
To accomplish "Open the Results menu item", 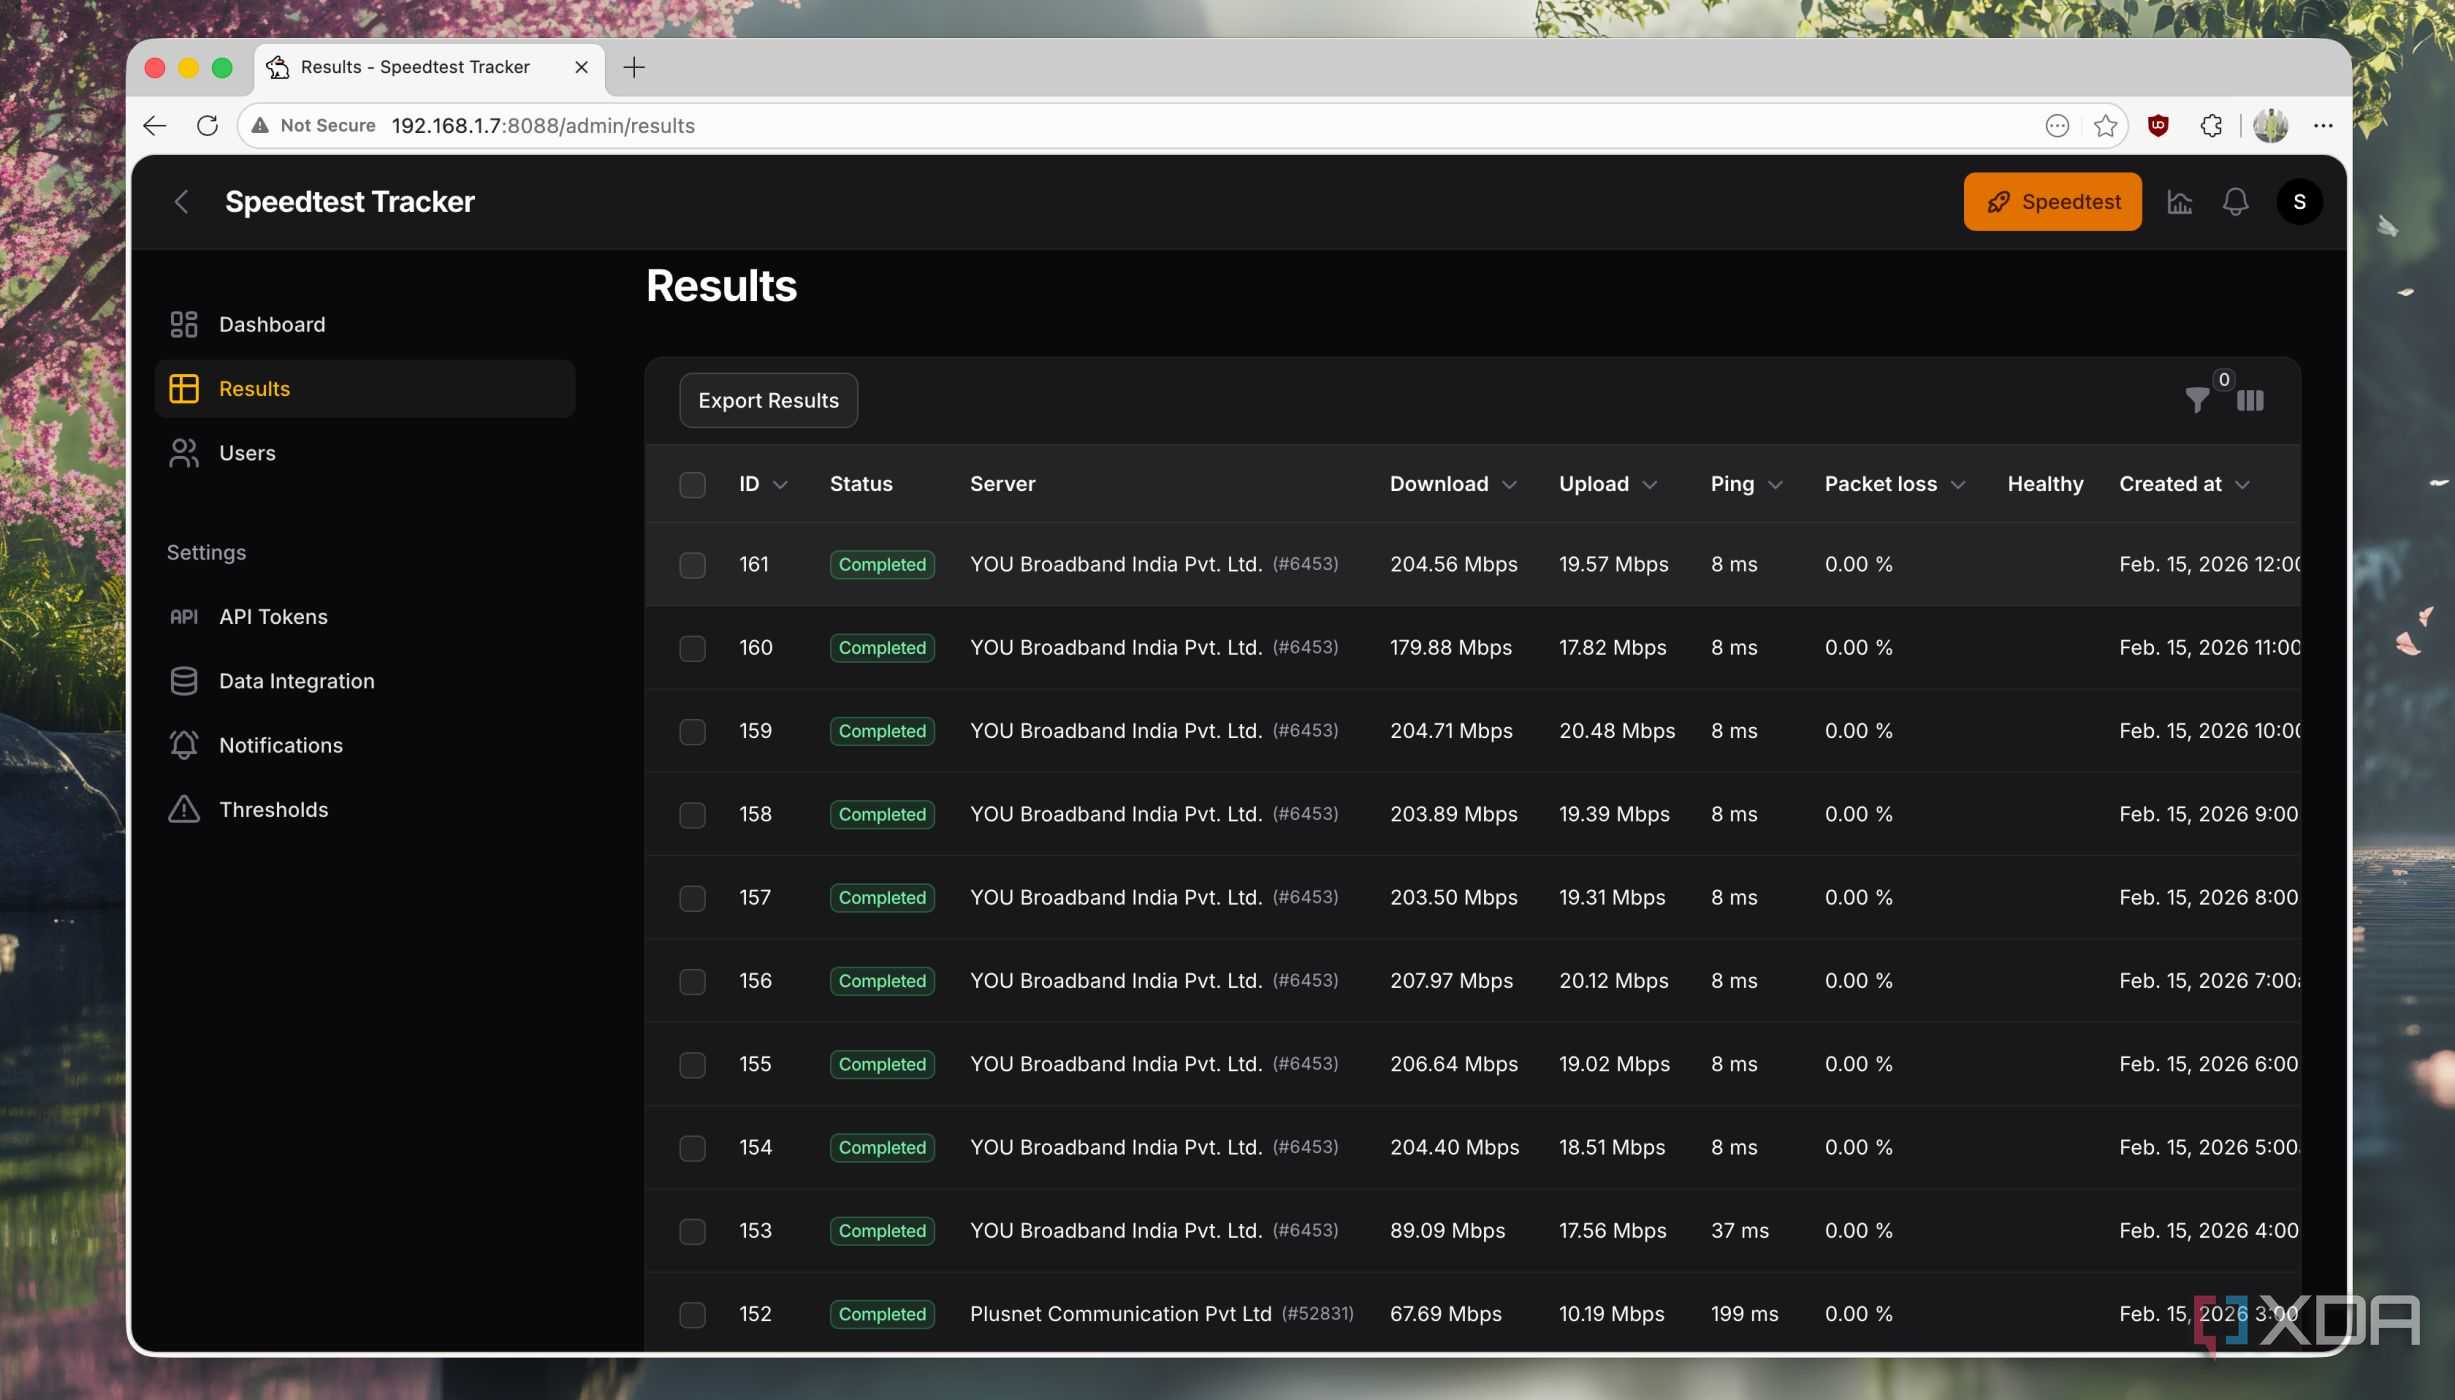I will (365, 389).
